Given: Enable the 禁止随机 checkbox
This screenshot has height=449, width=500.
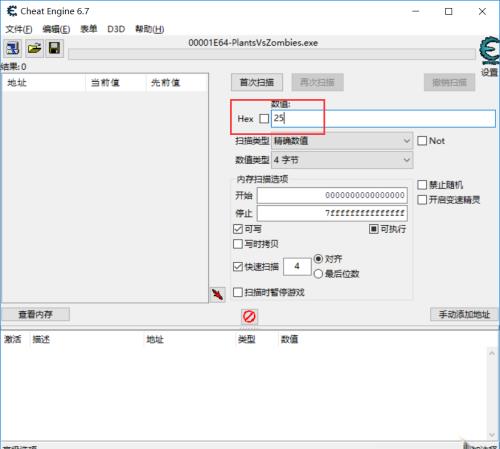Looking at the screenshot, I should tap(422, 185).
